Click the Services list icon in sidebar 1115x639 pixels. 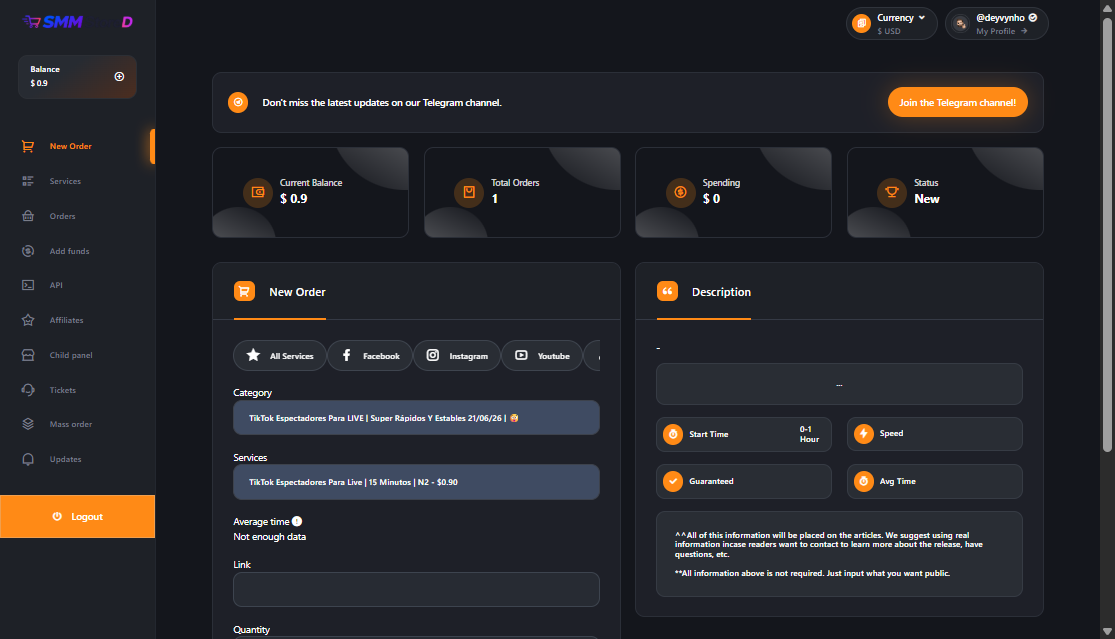click(x=28, y=181)
